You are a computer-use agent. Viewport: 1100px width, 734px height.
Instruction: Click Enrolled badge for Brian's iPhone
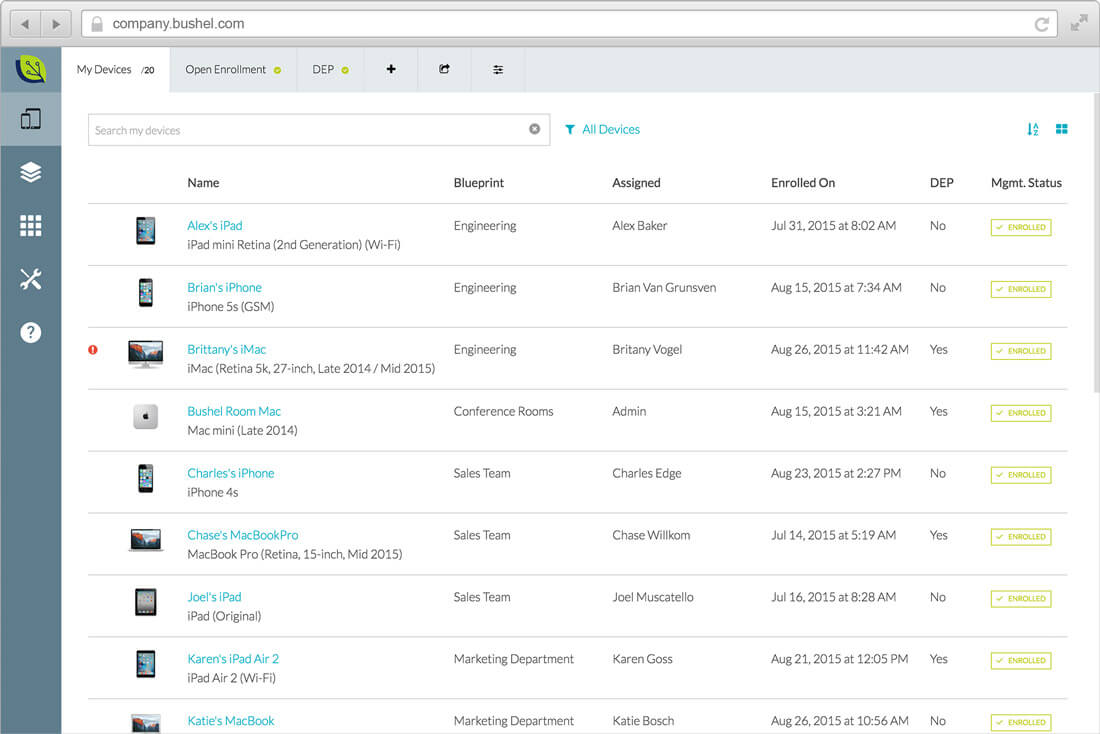pyautogui.click(x=1021, y=289)
